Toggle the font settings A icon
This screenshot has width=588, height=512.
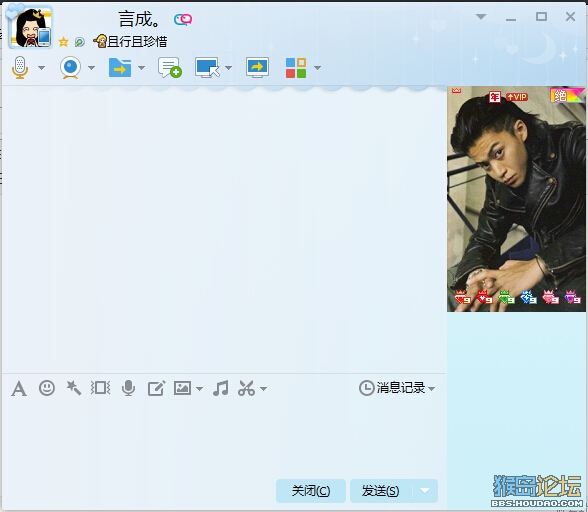pos(19,388)
